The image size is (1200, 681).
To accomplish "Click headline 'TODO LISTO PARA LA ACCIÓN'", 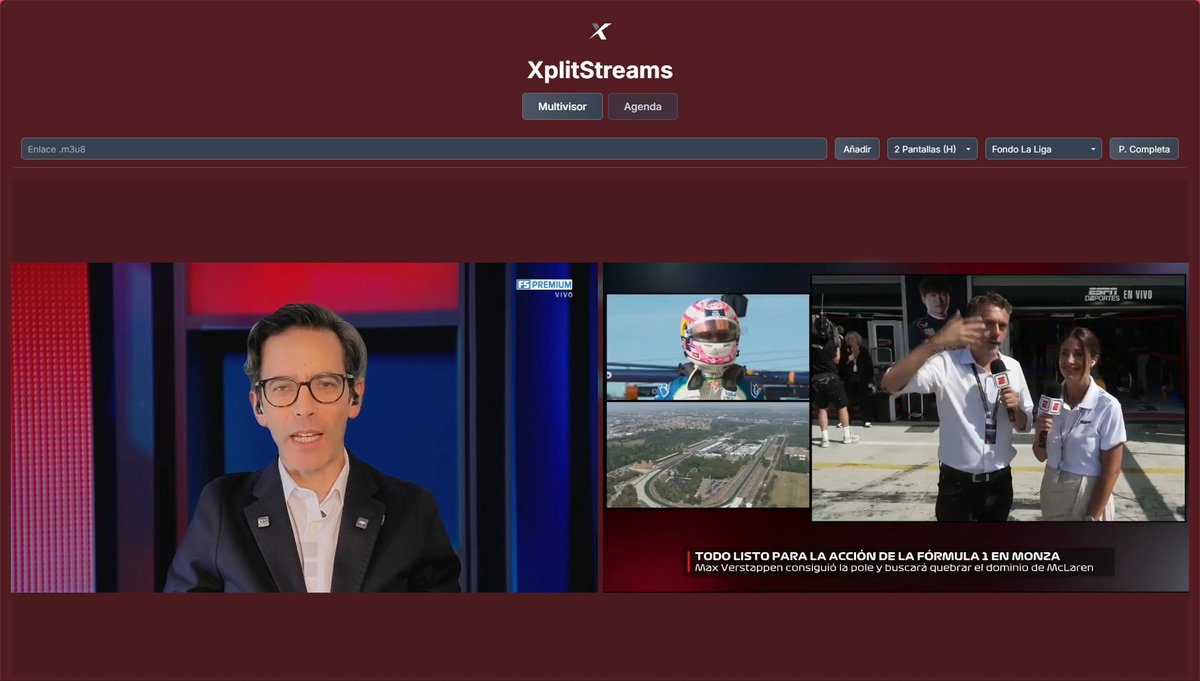I will (x=877, y=555).
